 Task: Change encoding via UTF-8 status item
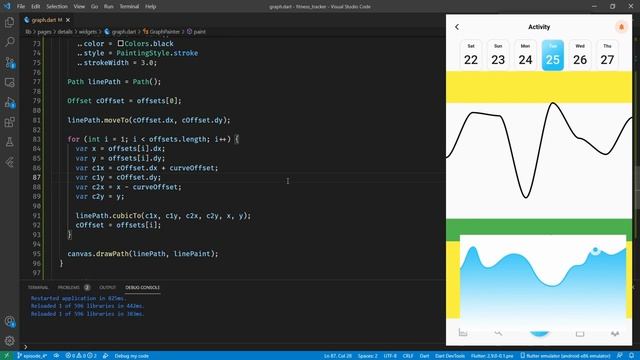(x=390, y=356)
